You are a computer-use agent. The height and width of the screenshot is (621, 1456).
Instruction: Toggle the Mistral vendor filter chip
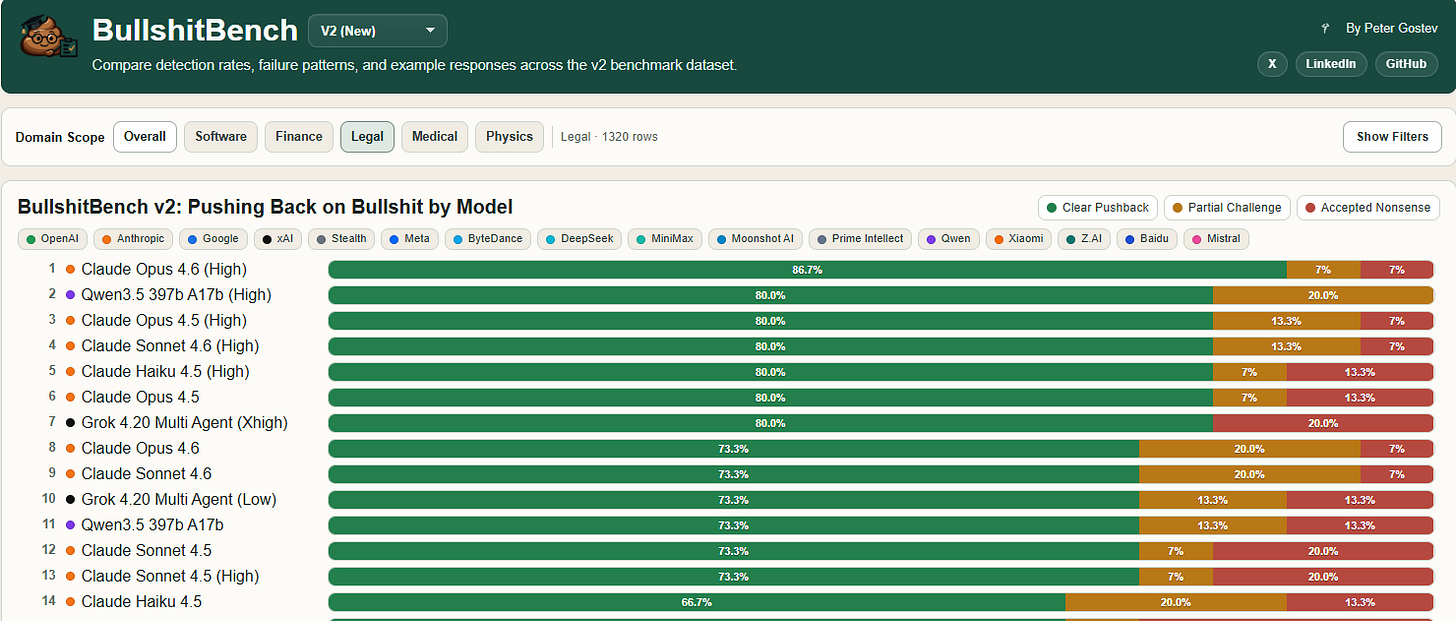(1216, 238)
